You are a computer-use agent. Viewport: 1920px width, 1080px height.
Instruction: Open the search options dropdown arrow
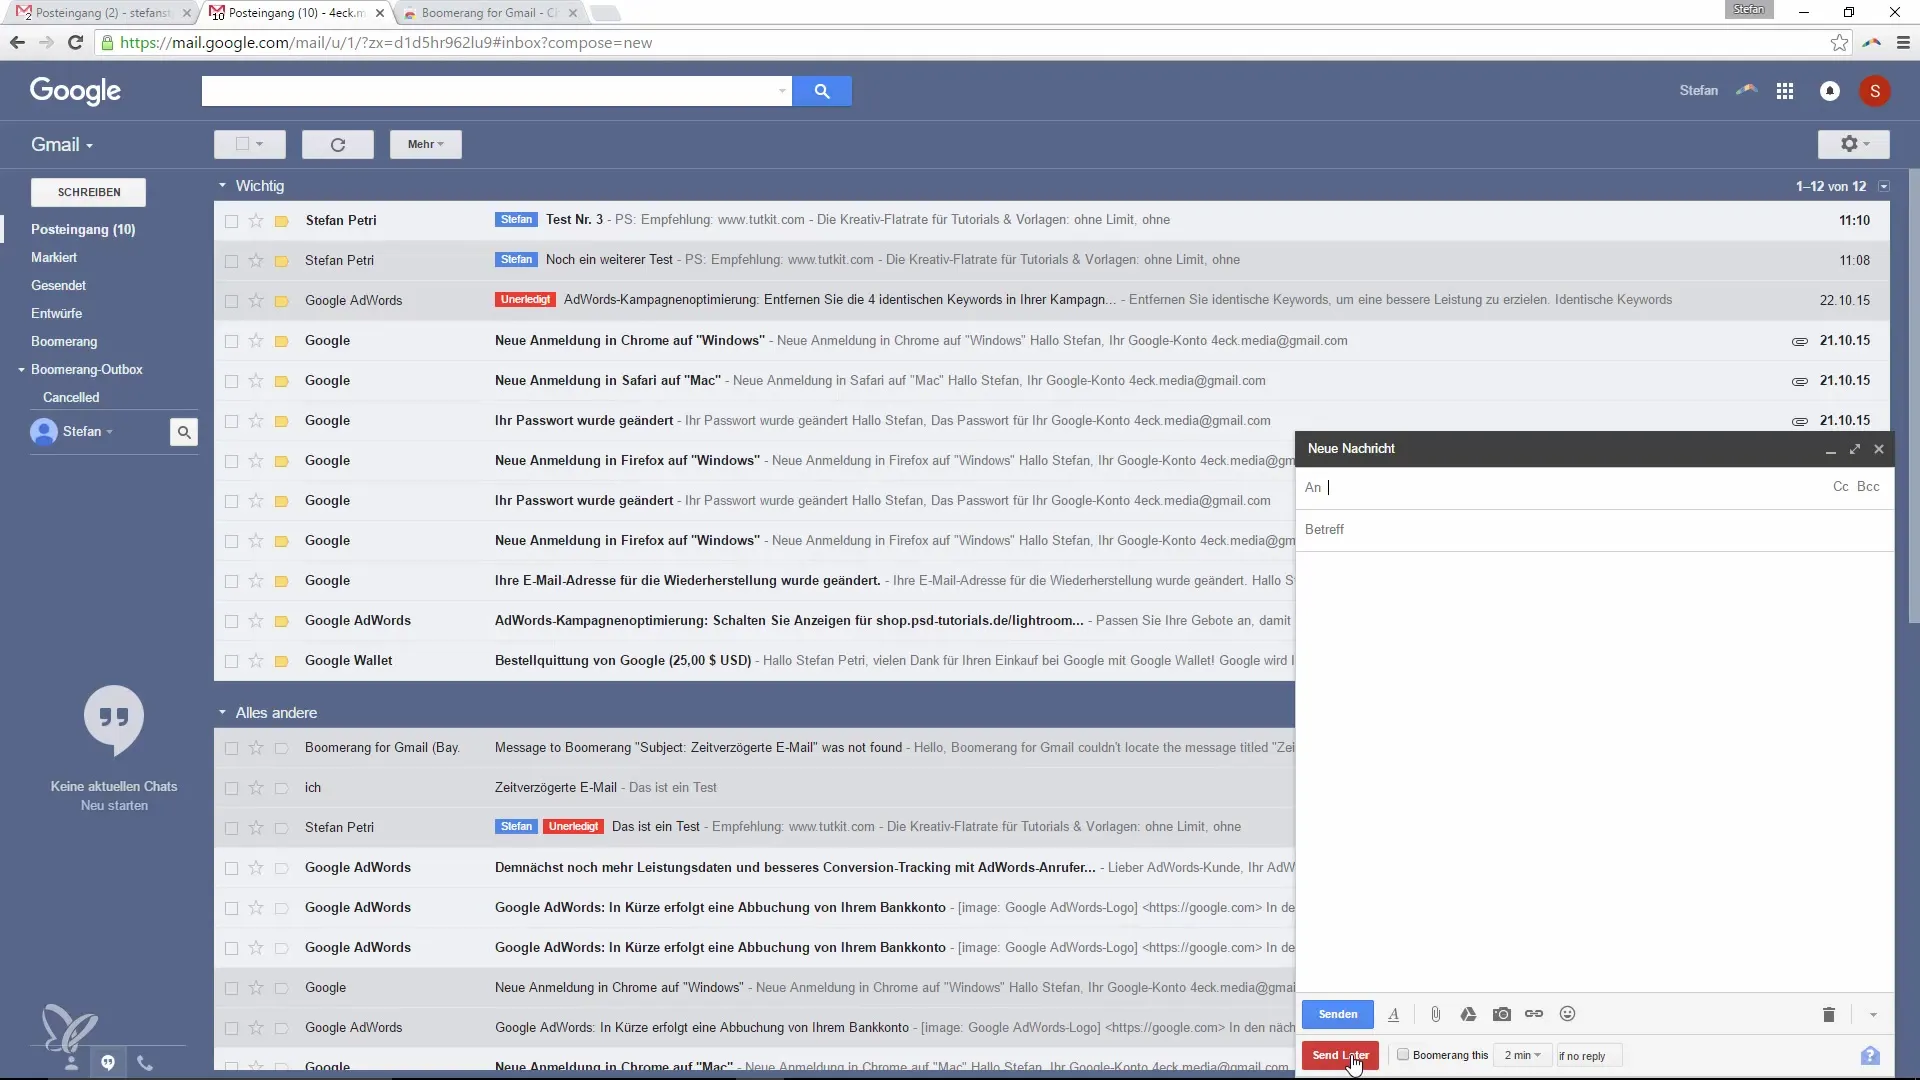click(782, 91)
